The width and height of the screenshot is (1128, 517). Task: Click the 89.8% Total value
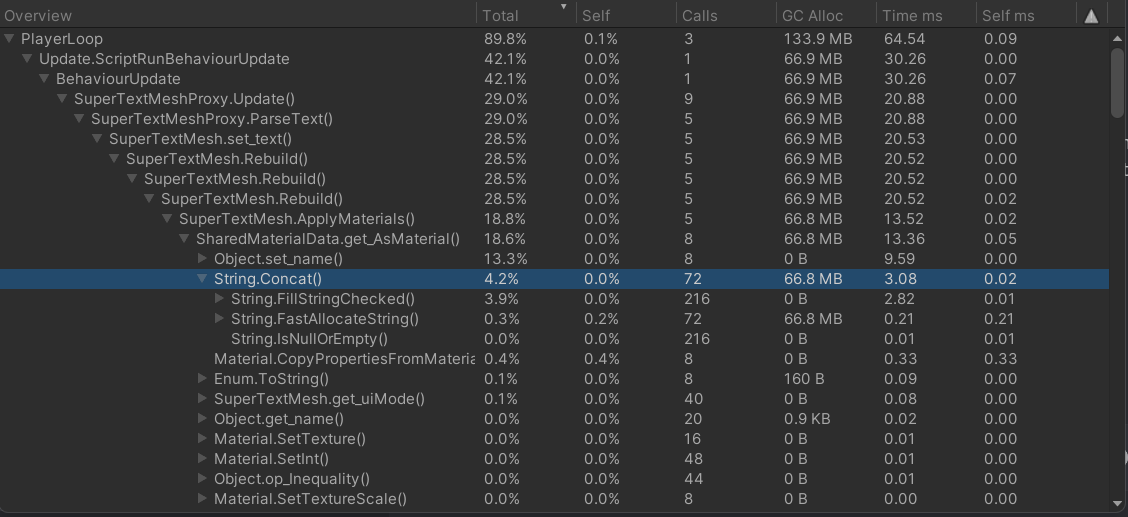click(x=505, y=39)
